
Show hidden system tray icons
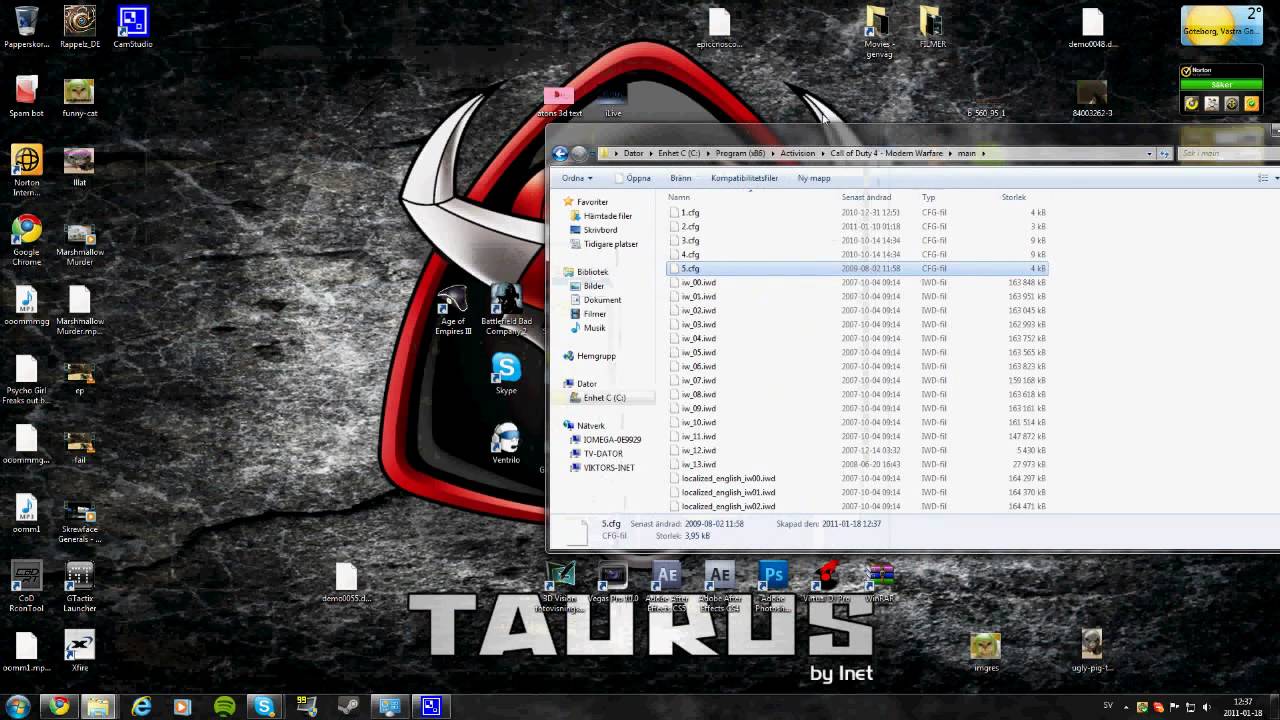click(1127, 707)
